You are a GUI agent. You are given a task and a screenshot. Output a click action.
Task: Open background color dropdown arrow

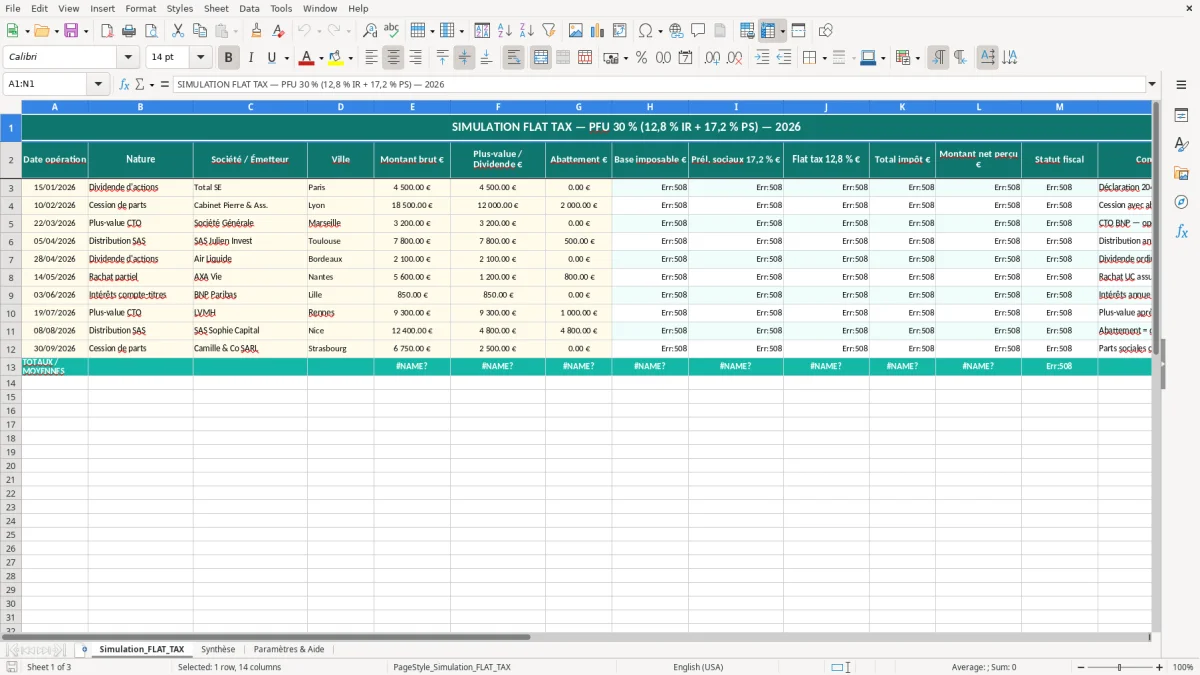tap(351, 58)
